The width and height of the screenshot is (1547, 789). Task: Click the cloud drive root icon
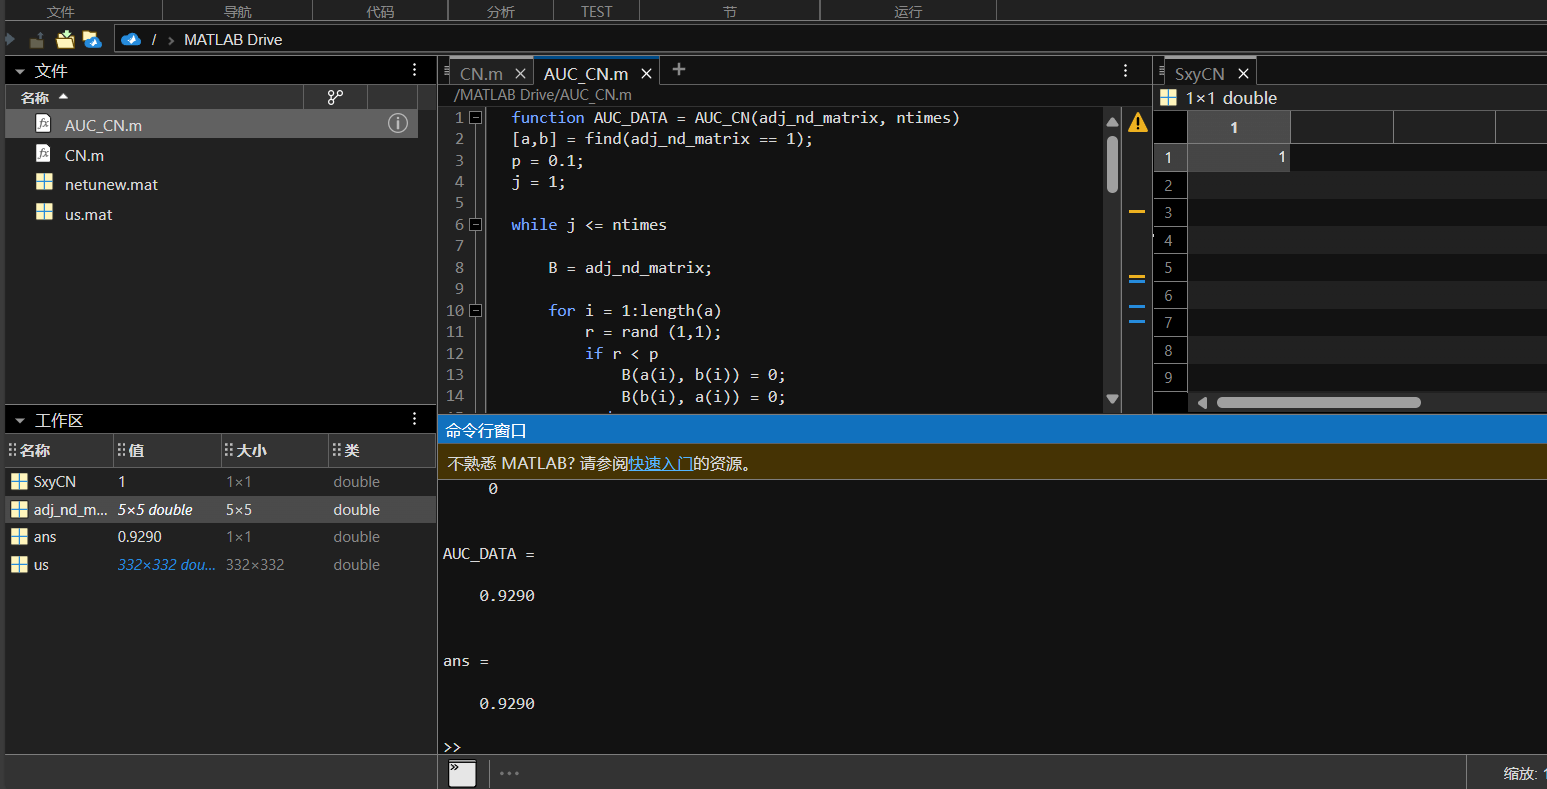point(131,40)
